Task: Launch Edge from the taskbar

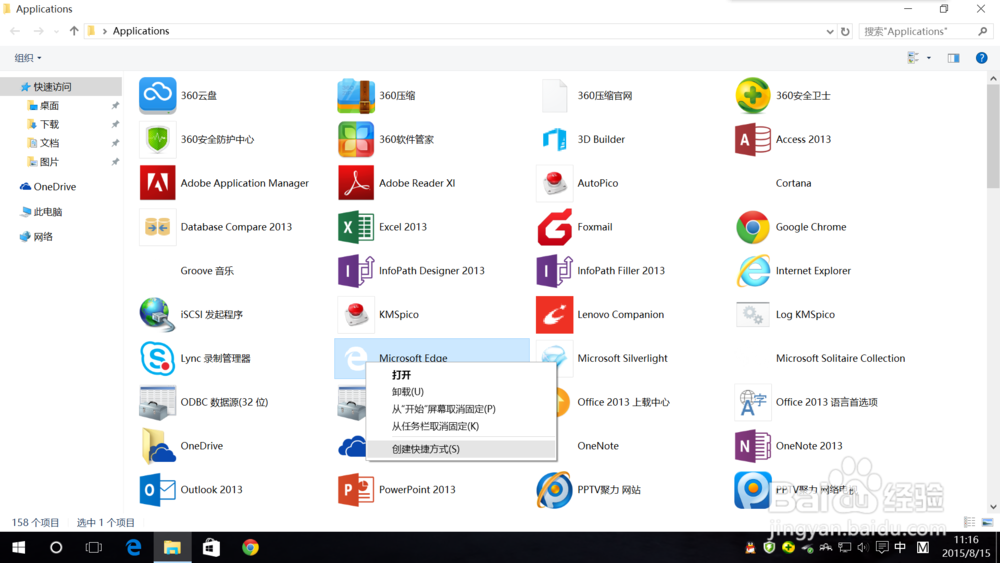Action: coord(133,548)
